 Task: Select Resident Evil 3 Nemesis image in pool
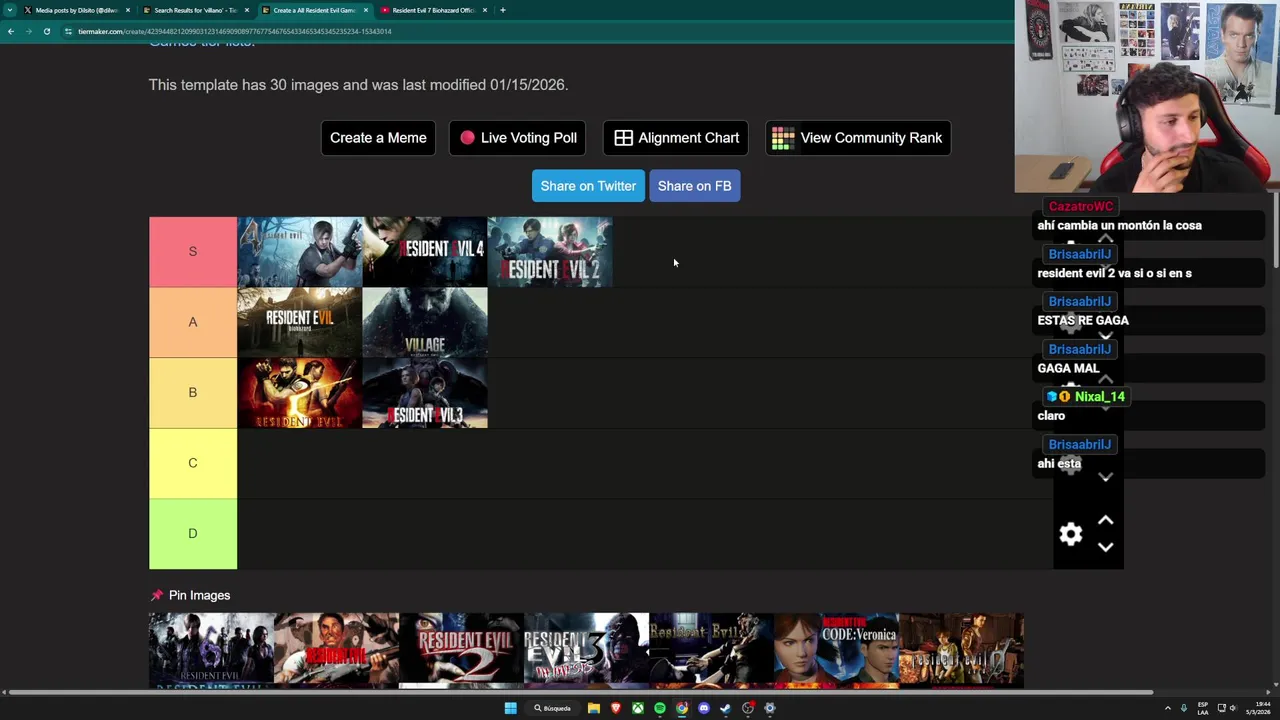click(x=586, y=651)
